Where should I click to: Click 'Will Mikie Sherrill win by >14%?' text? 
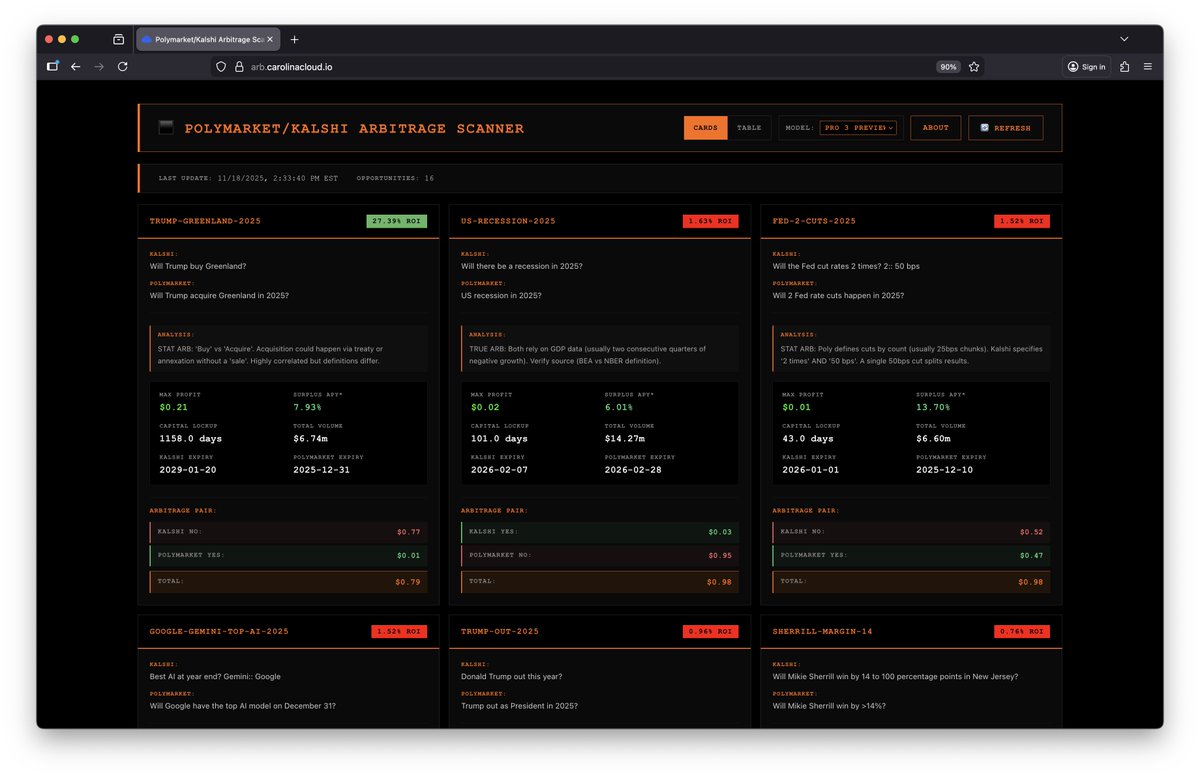[829, 706]
